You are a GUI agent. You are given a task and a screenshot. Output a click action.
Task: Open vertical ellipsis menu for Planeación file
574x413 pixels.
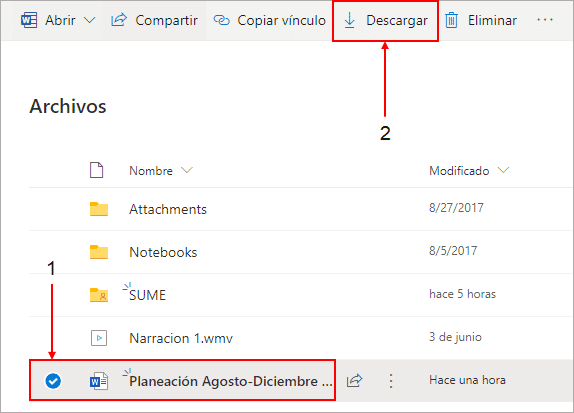tap(391, 381)
